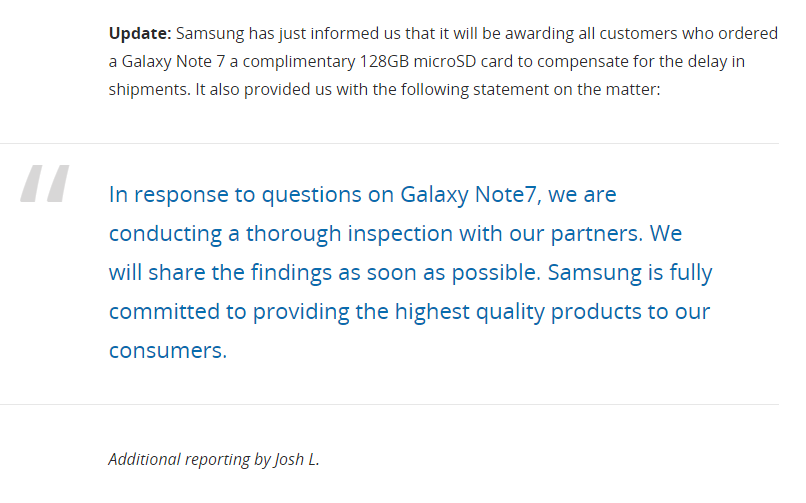Click "Samsung" after the Update label
806x503 pixels.
pyautogui.click(x=206, y=33)
